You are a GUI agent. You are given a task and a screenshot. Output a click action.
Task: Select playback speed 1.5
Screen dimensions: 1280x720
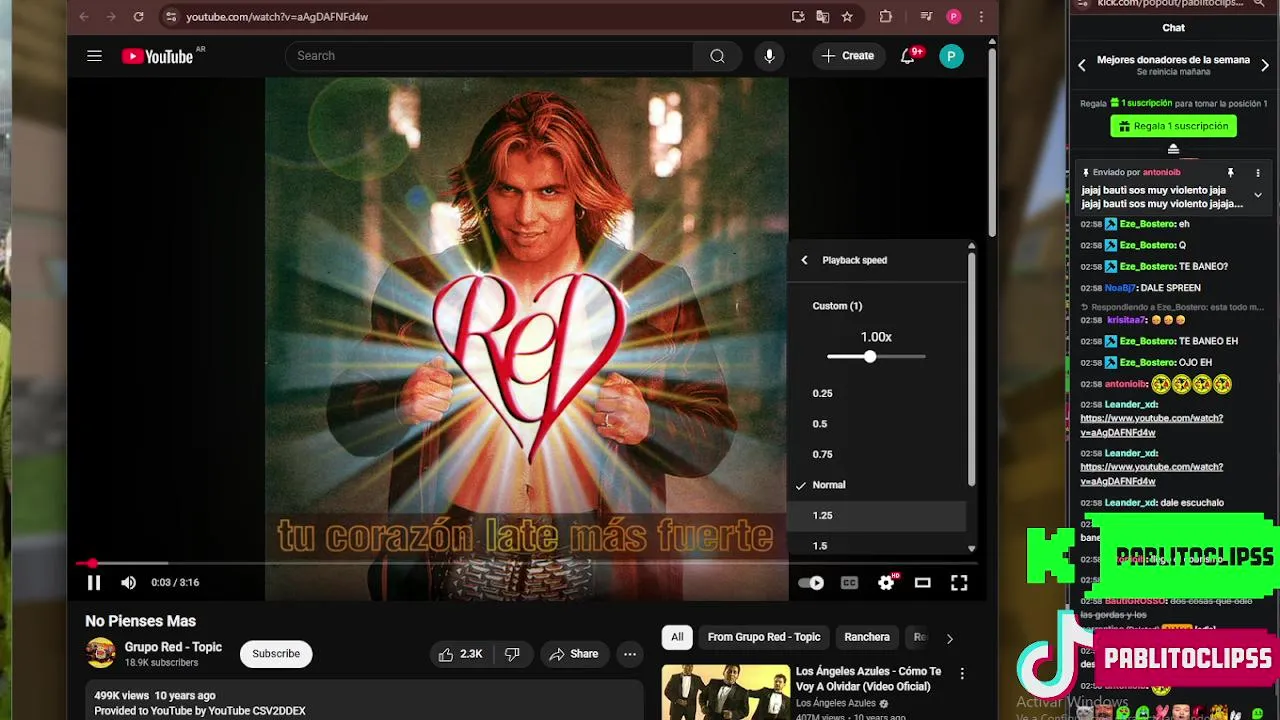pos(876,546)
